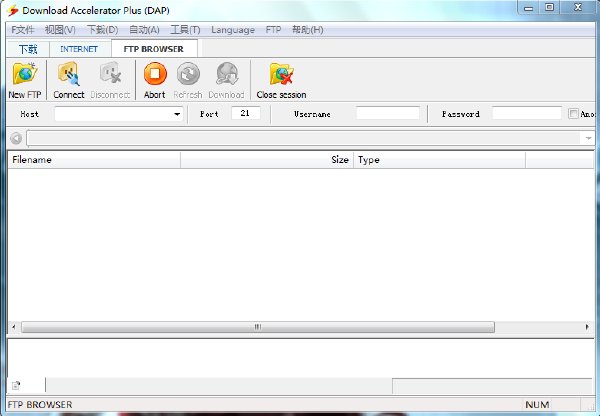
Task: Sort by the Size column header
Action: pos(267,160)
